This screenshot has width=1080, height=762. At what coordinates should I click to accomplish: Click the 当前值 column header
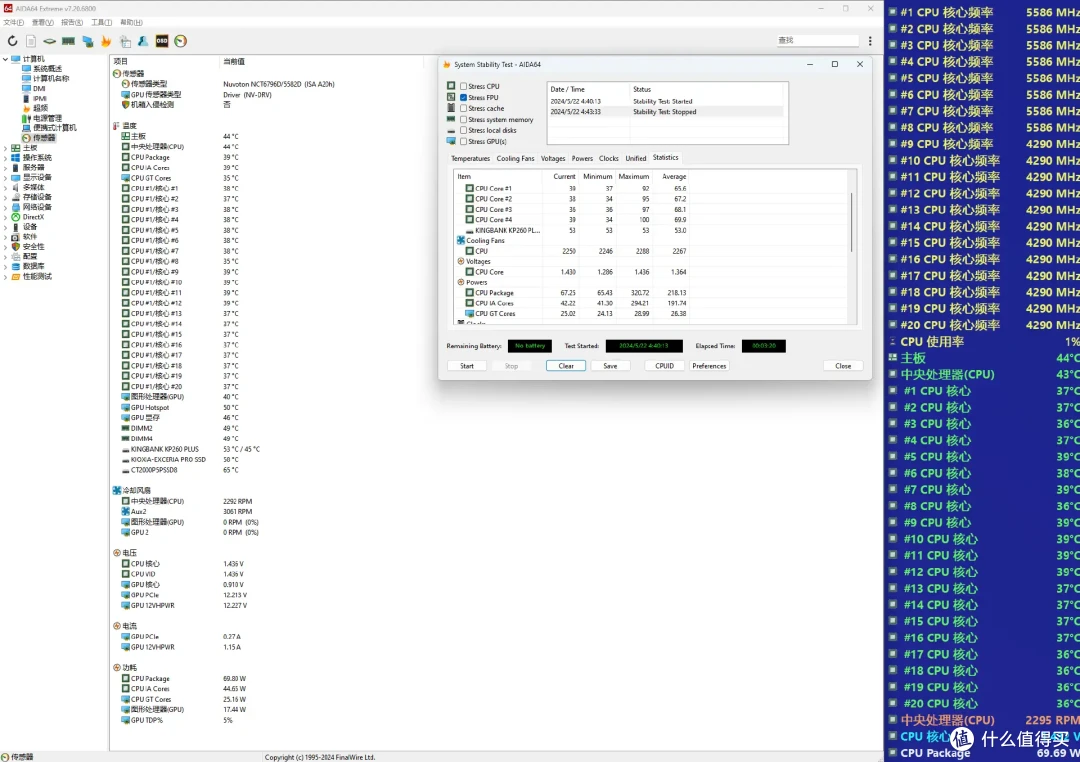point(234,62)
